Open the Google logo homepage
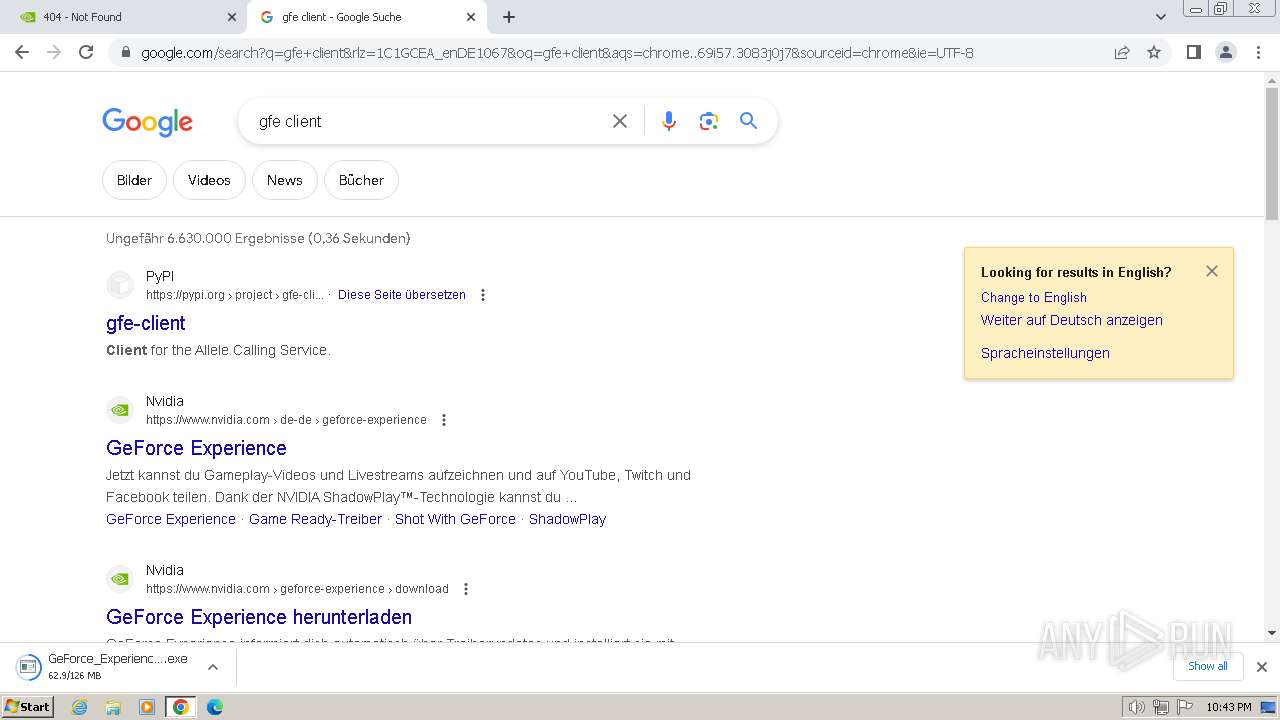 pos(147,122)
